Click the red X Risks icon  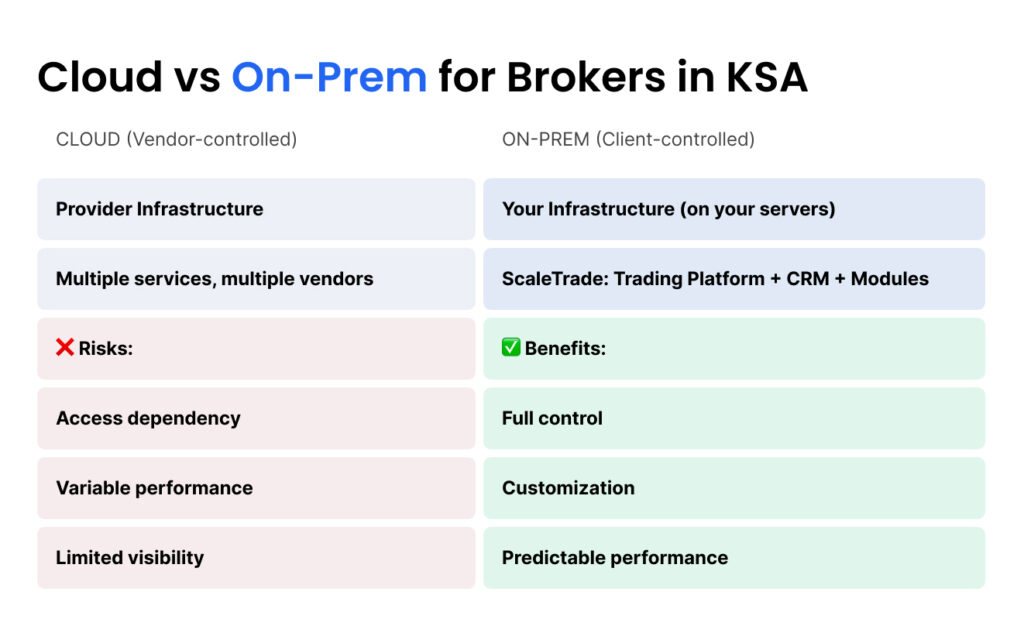tap(65, 348)
